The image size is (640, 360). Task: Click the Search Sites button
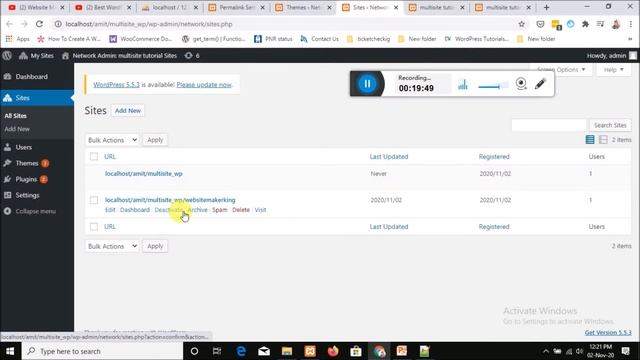tap(610, 125)
